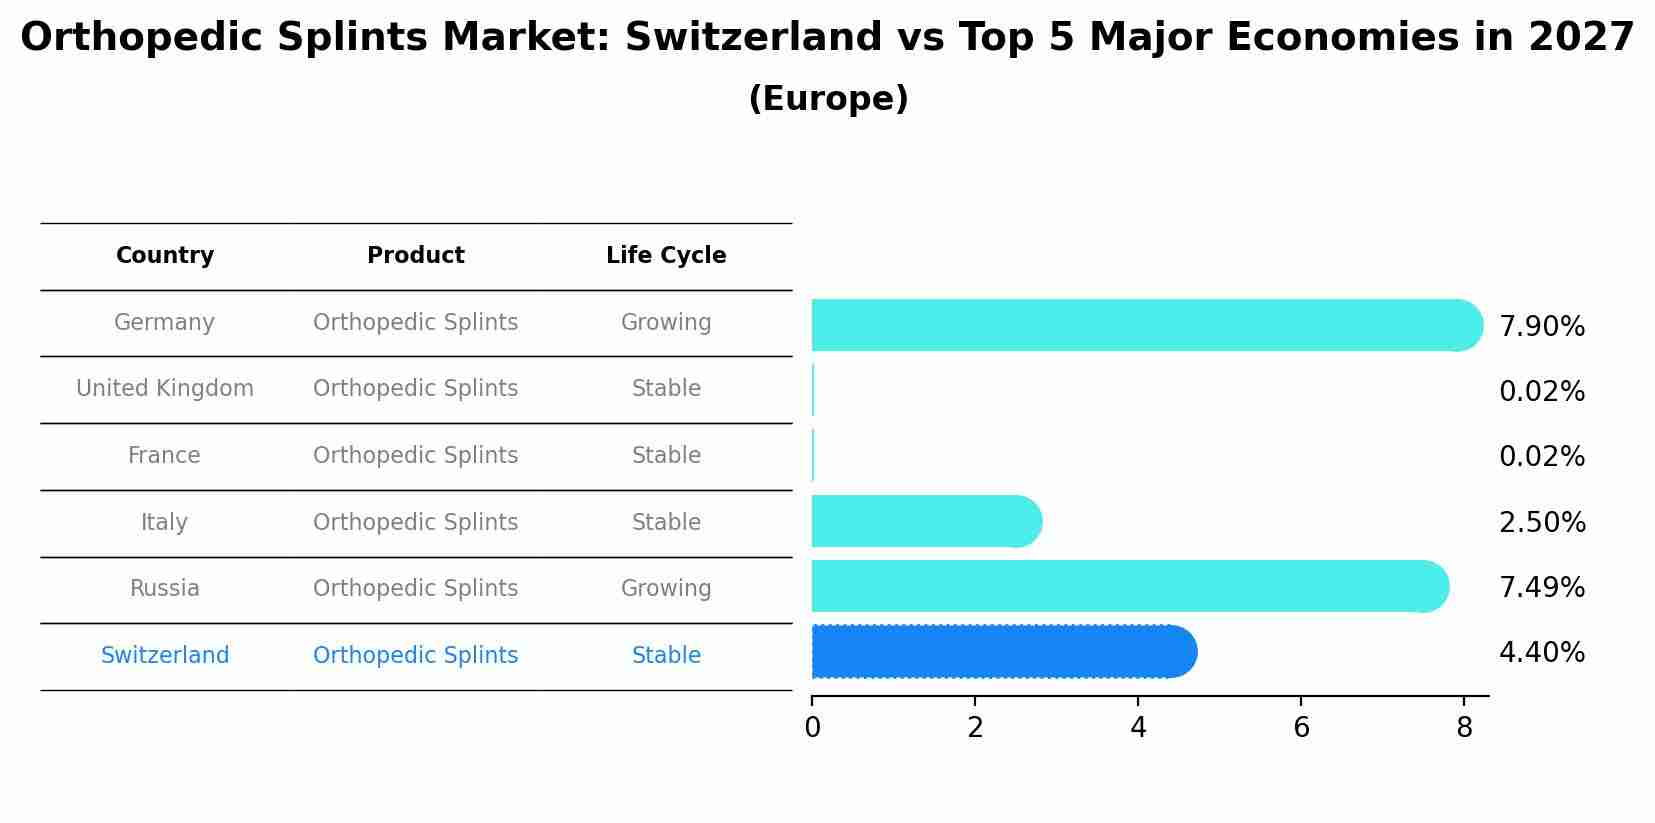Viewport: 1655px width, 823px height.
Task: Select the Italy row label
Action: 165,523
